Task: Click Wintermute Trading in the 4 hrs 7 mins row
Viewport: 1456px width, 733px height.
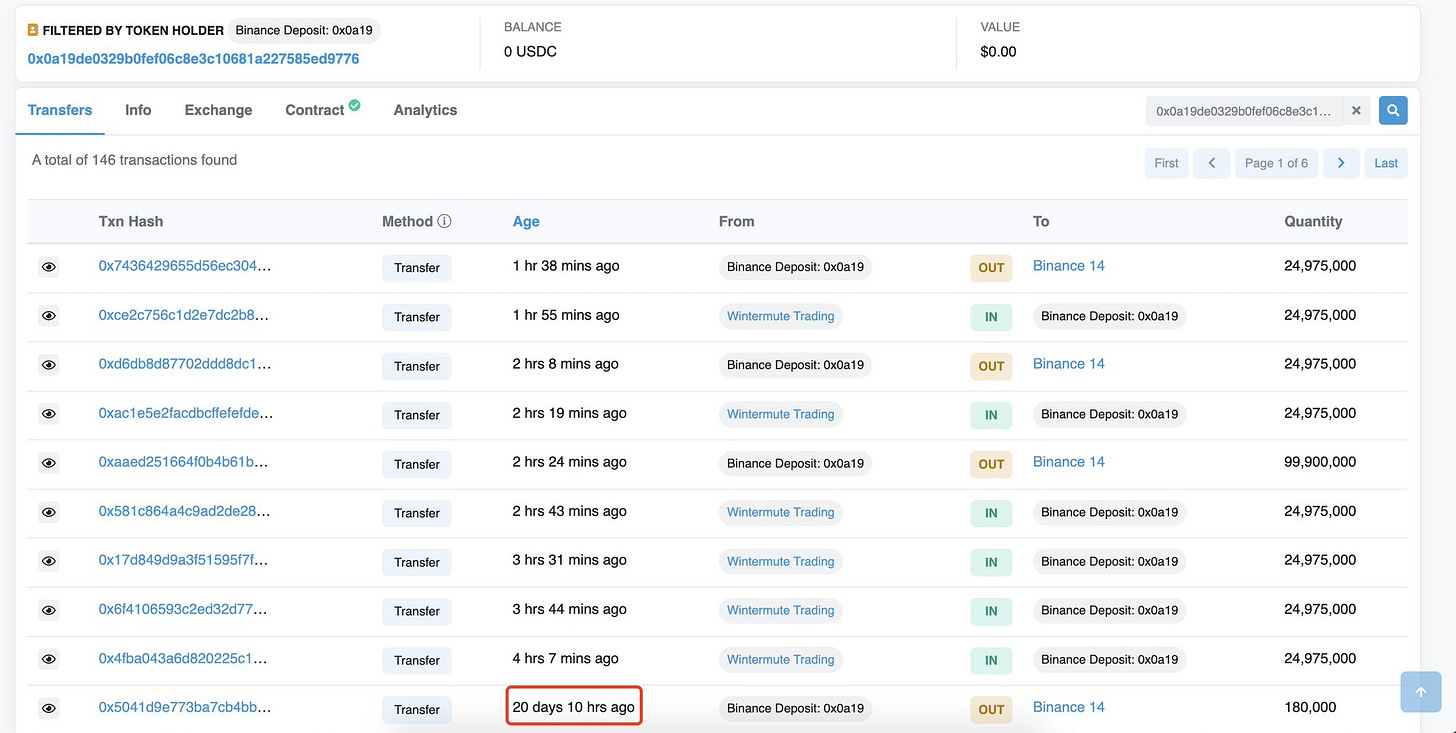Action: [x=780, y=659]
